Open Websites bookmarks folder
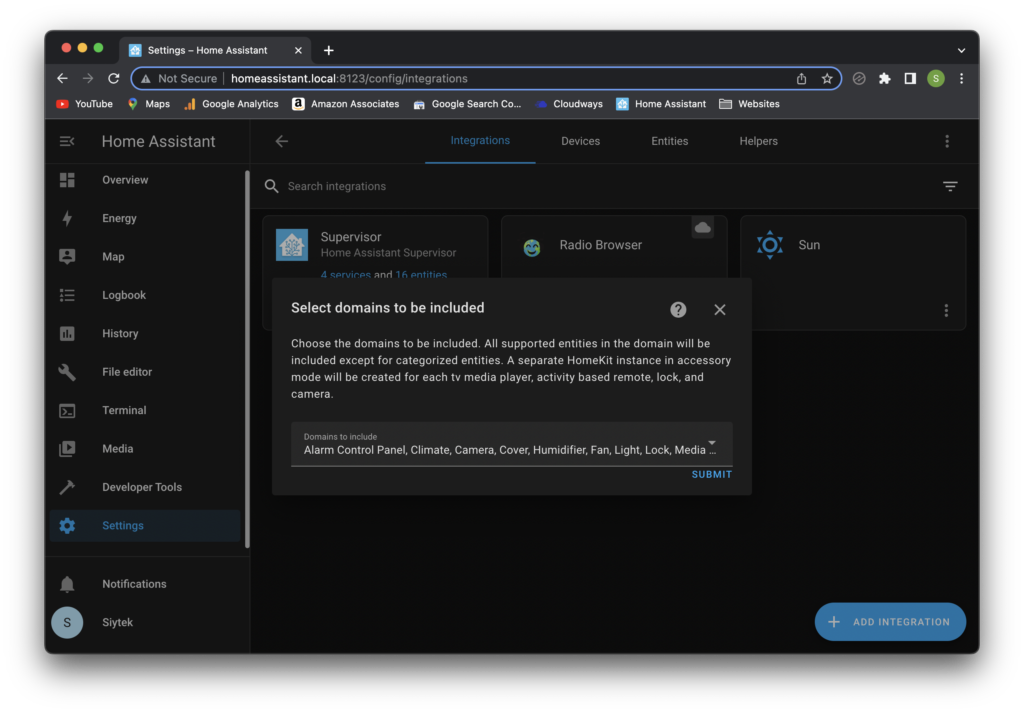1024x713 pixels. pyautogui.click(x=749, y=104)
